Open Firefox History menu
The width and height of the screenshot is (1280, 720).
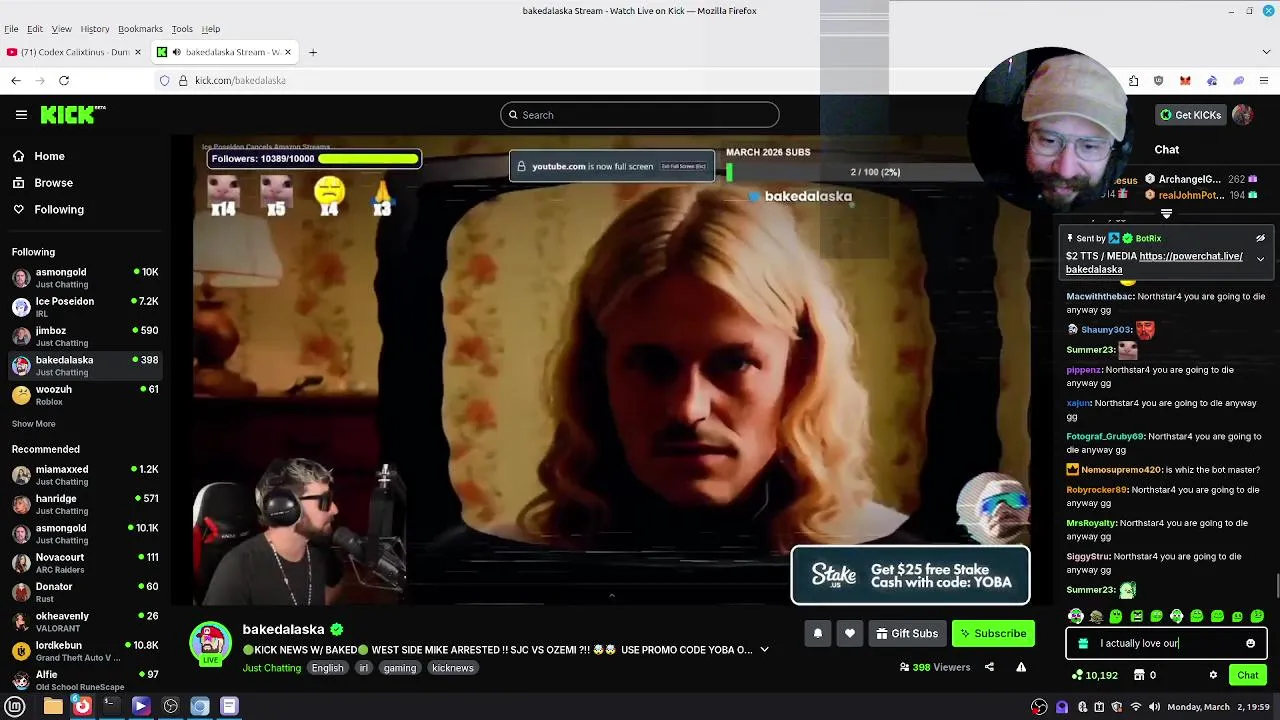pyautogui.click(x=95, y=29)
